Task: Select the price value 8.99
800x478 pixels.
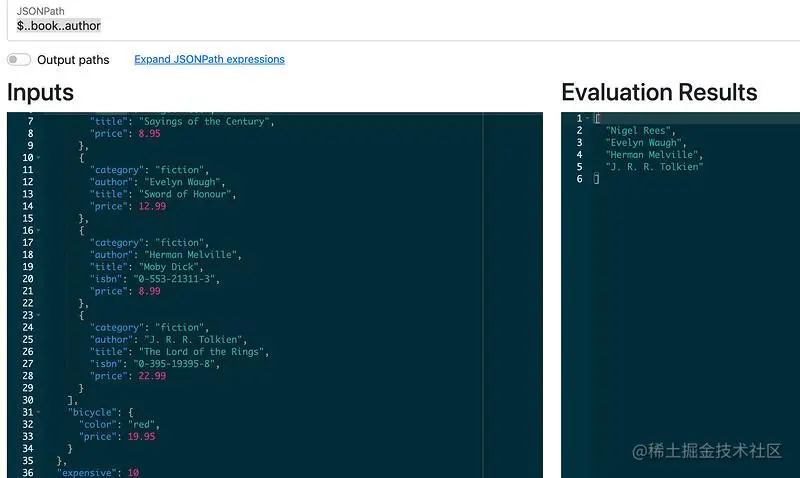Action: tap(149, 291)
